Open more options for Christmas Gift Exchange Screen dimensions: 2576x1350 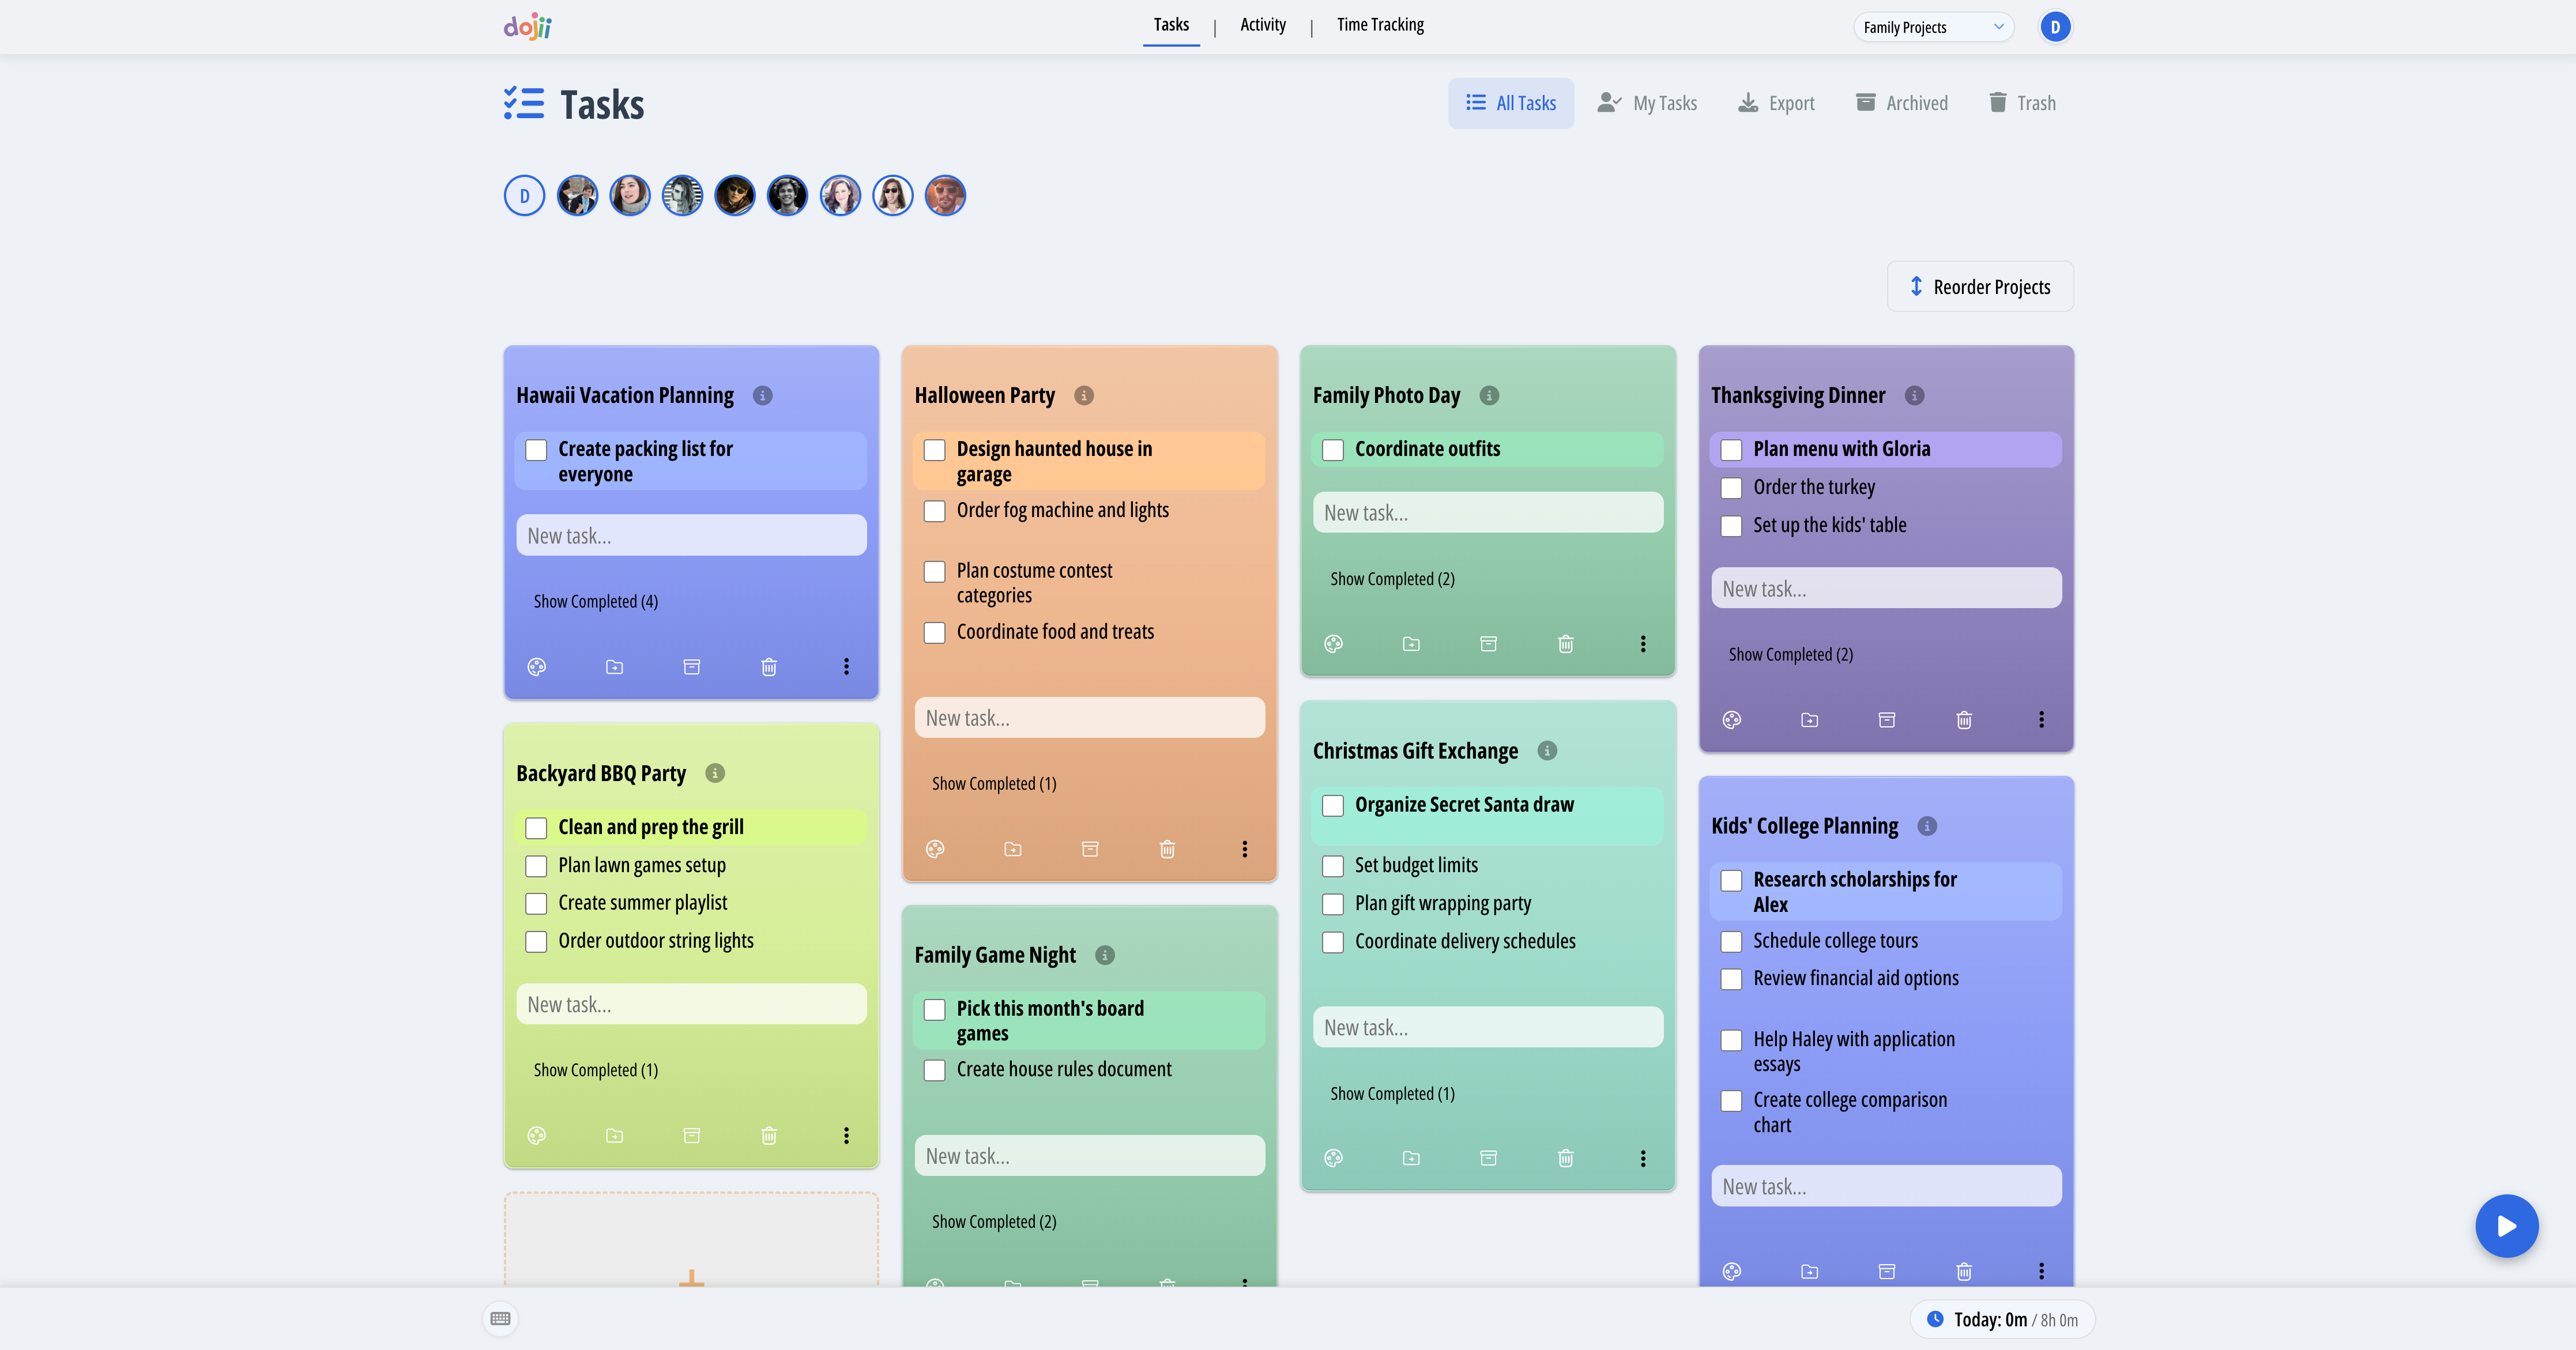point(1643,1158)
